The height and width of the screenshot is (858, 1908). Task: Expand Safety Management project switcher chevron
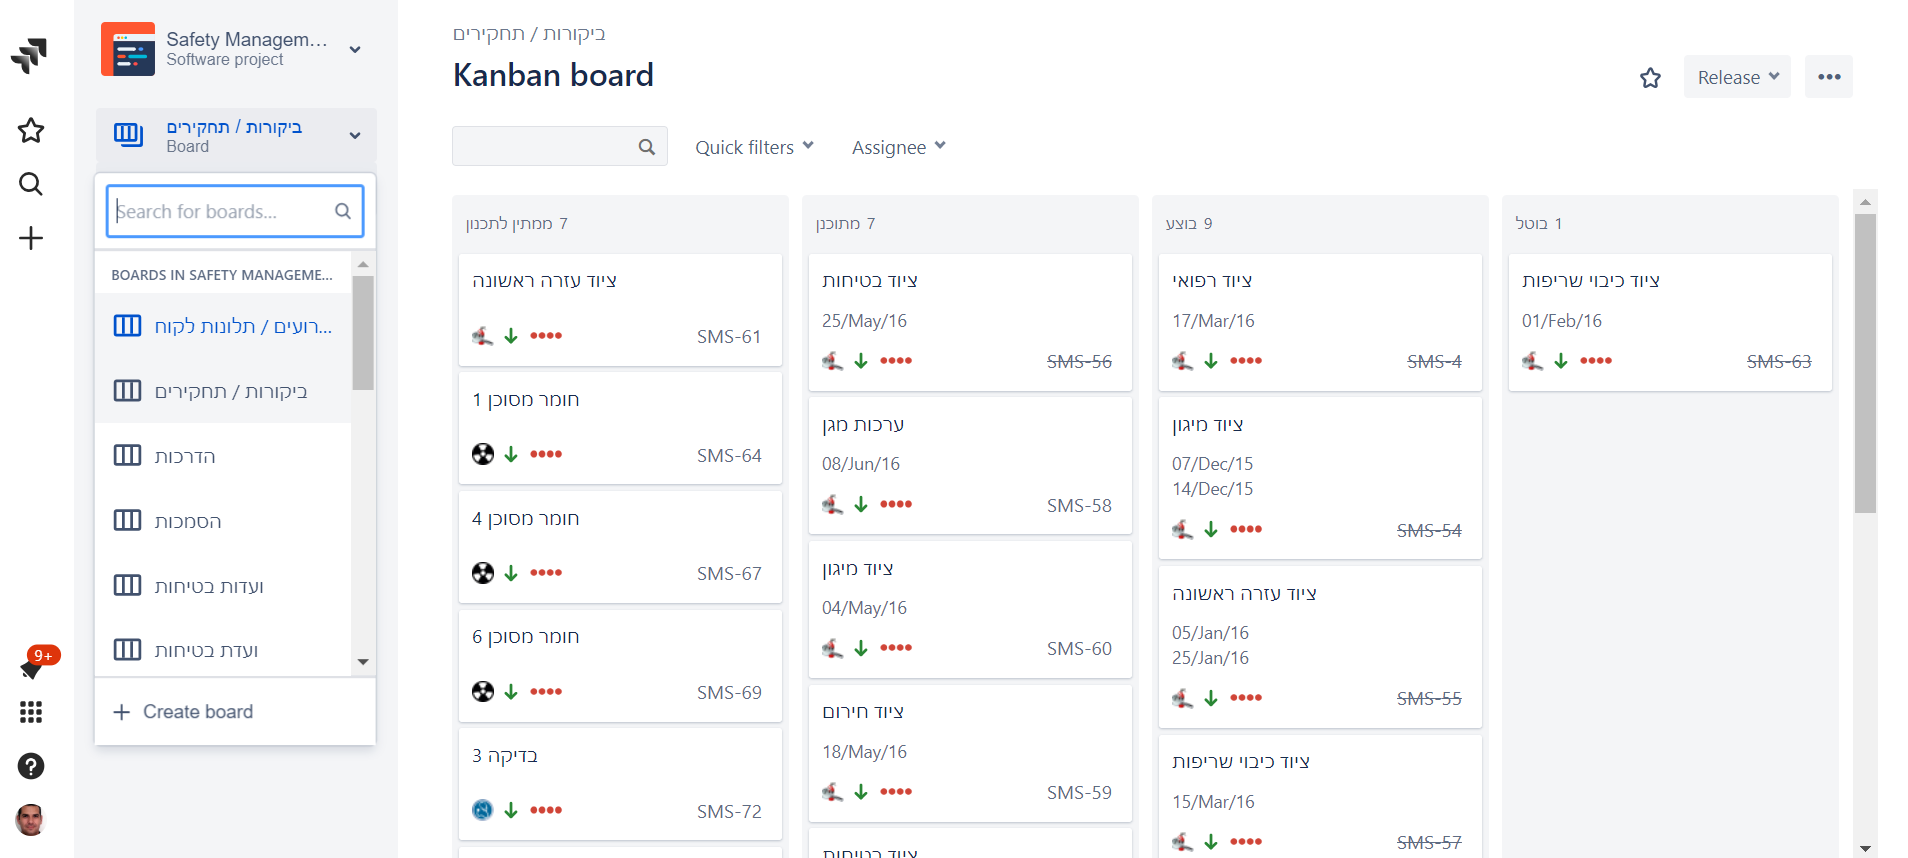pos(355,50)
